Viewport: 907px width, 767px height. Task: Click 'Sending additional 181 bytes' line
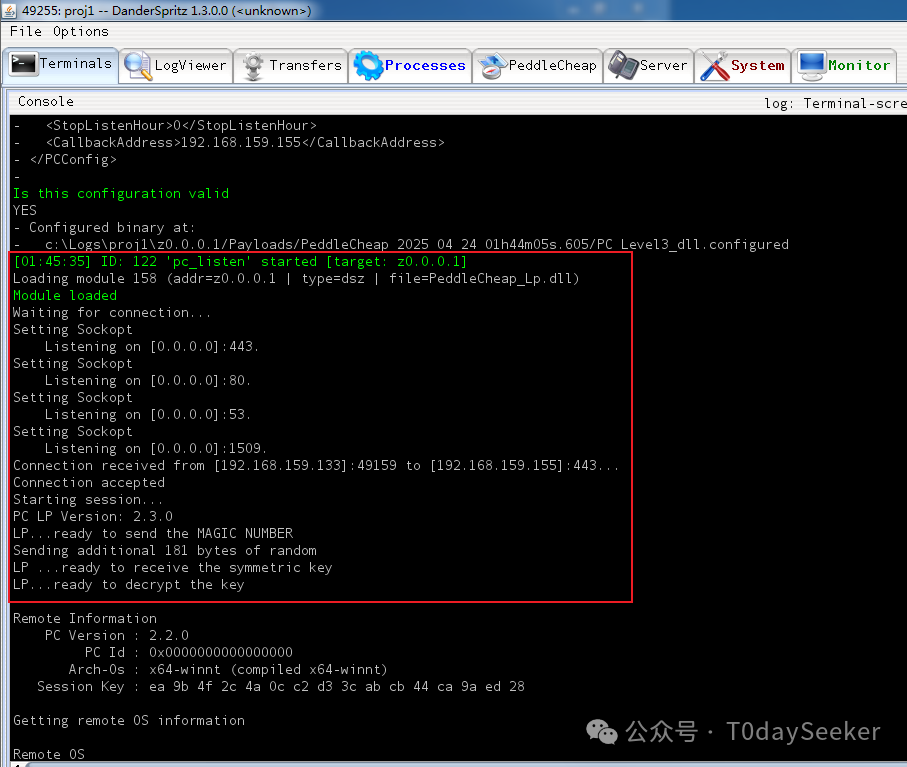click(165, 551)
